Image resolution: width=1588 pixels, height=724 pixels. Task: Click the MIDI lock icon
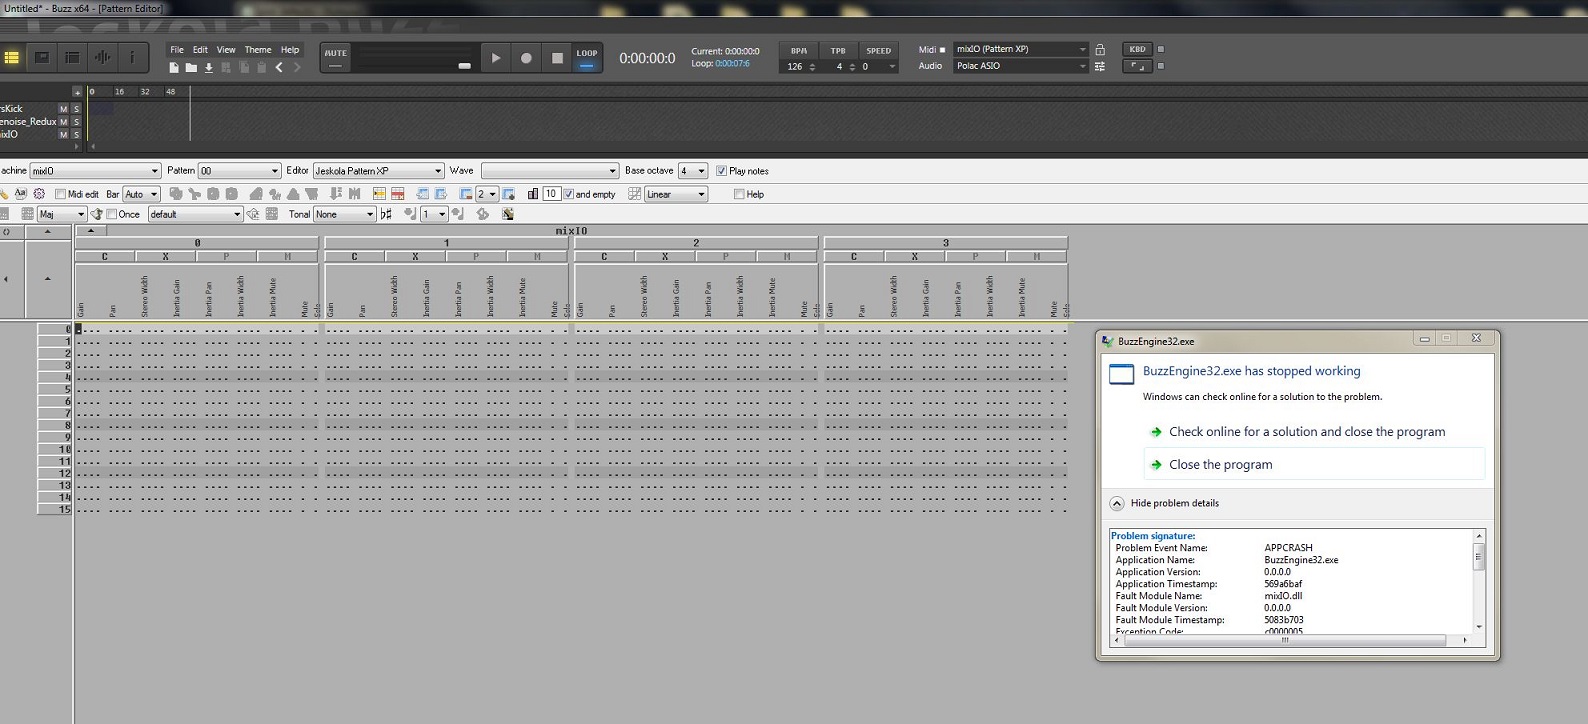(1100, 49)
